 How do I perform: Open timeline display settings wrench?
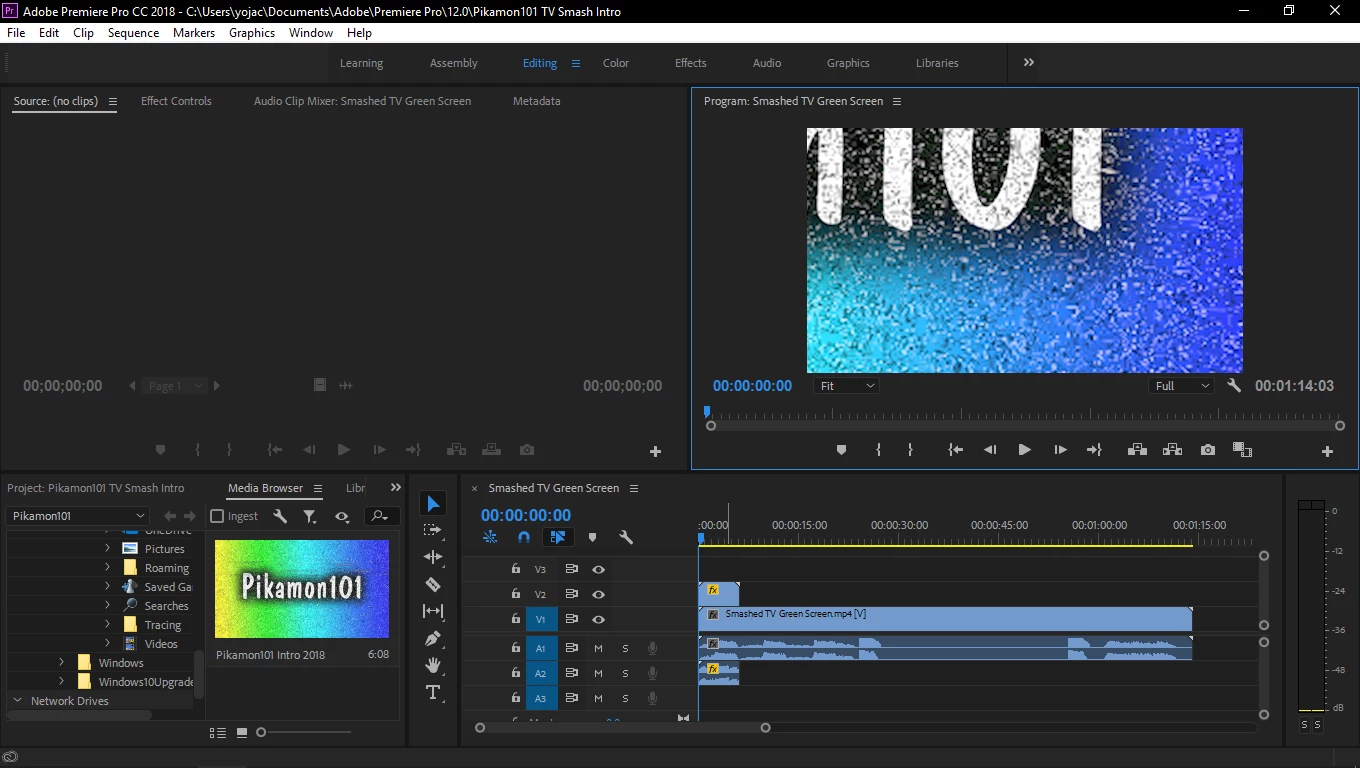pyautogui.click(x=626, y=537)
